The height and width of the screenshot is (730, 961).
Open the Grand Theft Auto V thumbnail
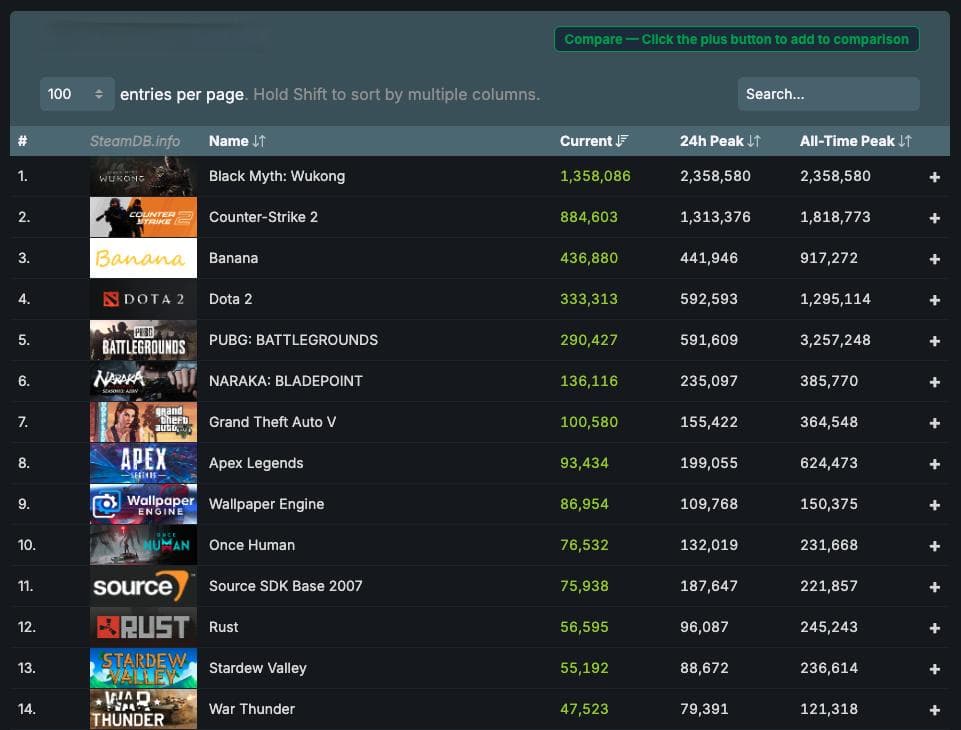click(x=143, y=422)
